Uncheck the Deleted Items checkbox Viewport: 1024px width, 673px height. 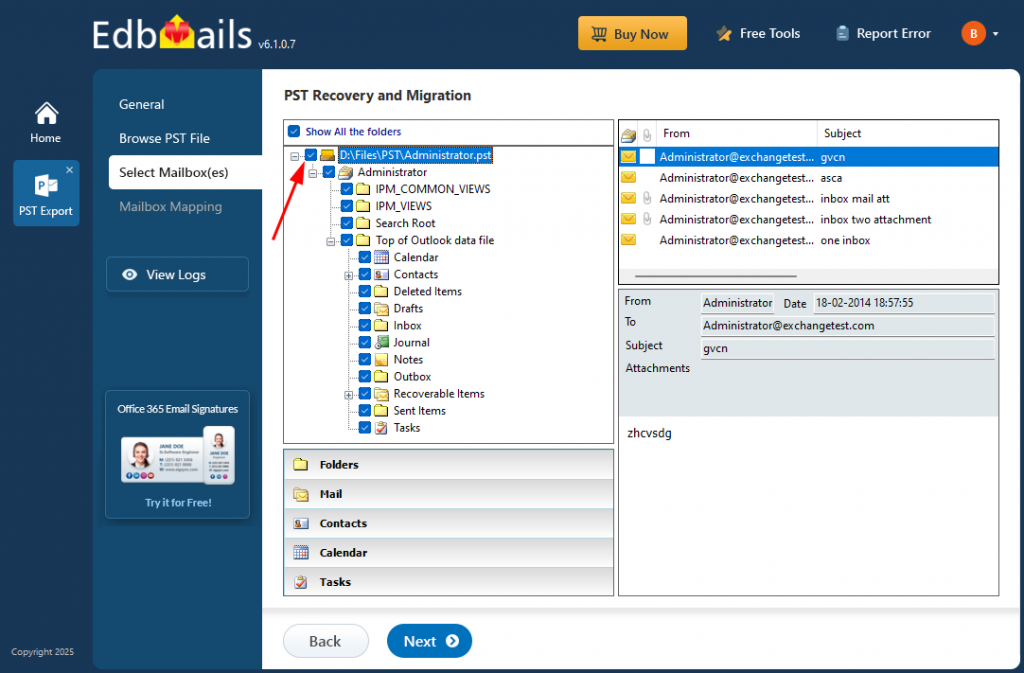click(365, 291)
